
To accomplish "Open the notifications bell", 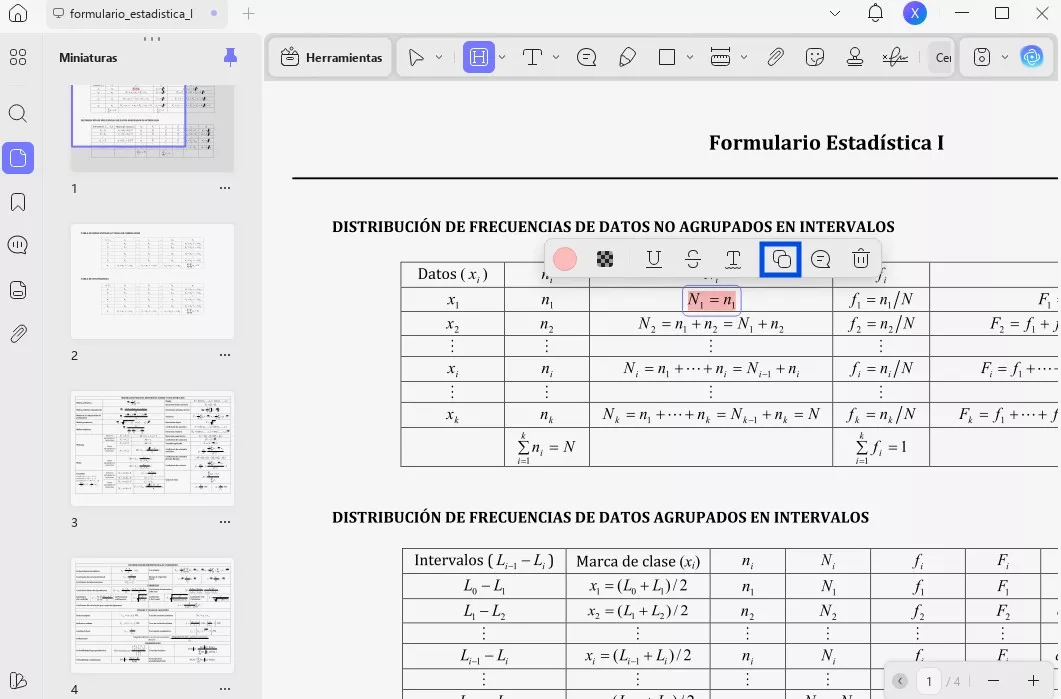I will [876, 14].
